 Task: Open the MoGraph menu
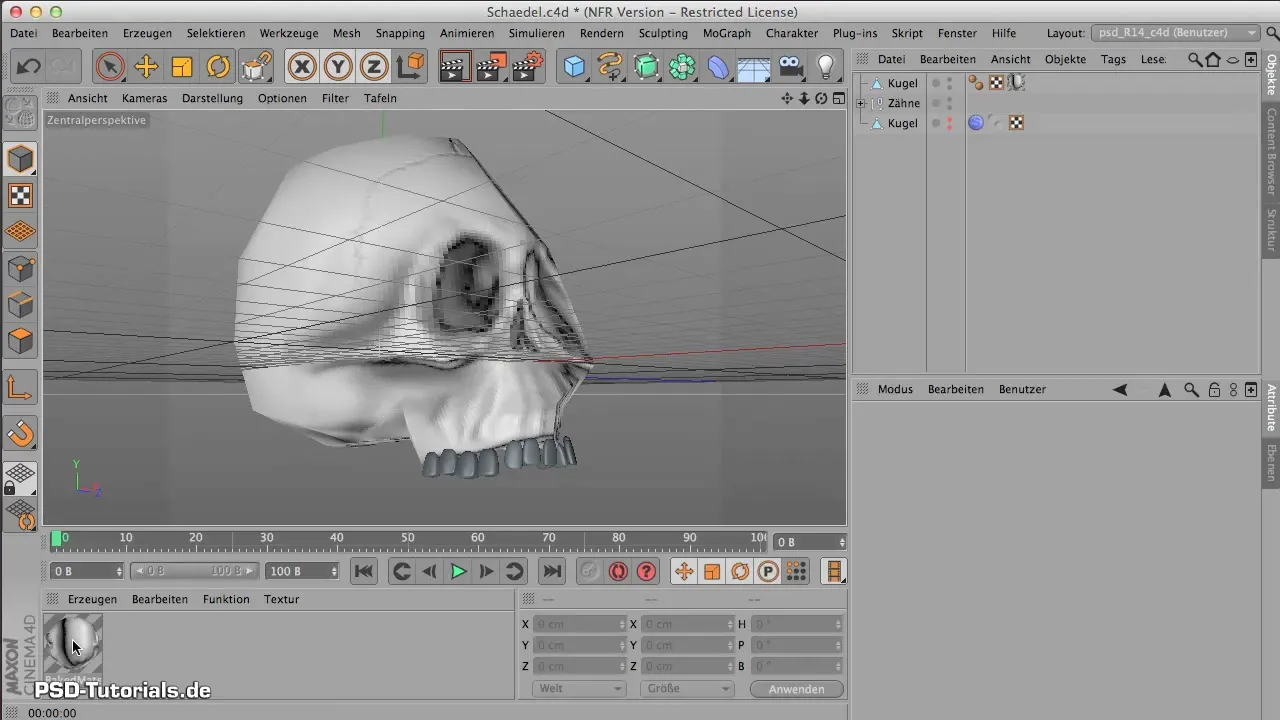pos(727,33)
